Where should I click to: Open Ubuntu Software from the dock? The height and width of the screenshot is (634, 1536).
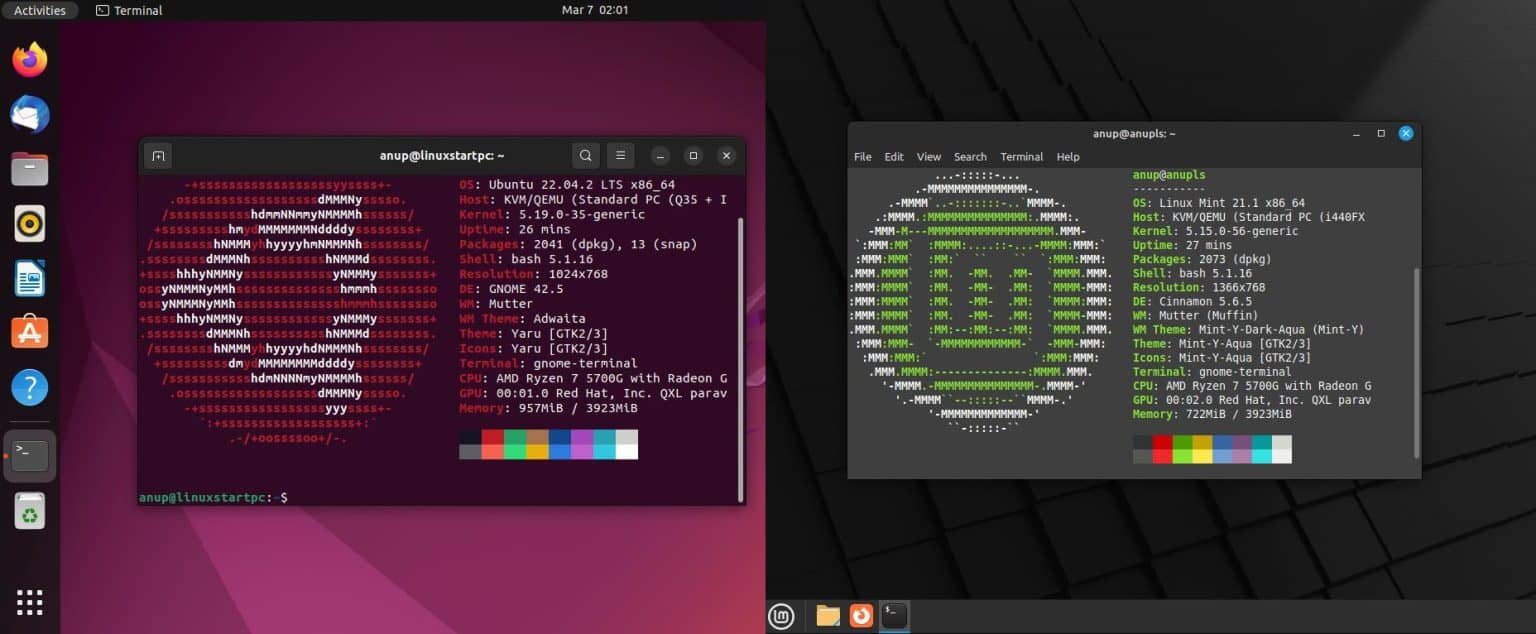click(29, 330)
